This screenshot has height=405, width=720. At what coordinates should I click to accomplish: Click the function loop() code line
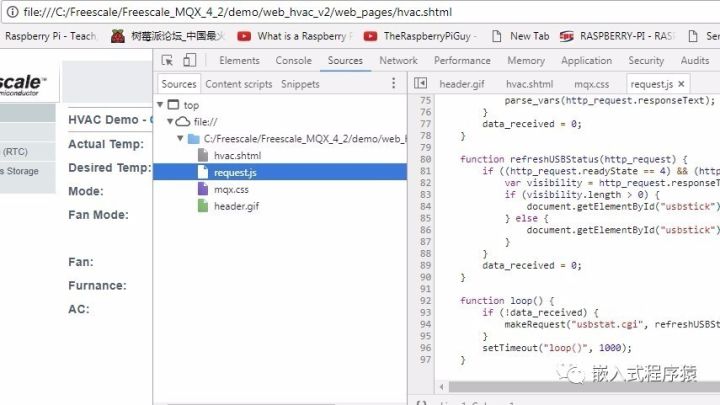(x=507, y=300)
